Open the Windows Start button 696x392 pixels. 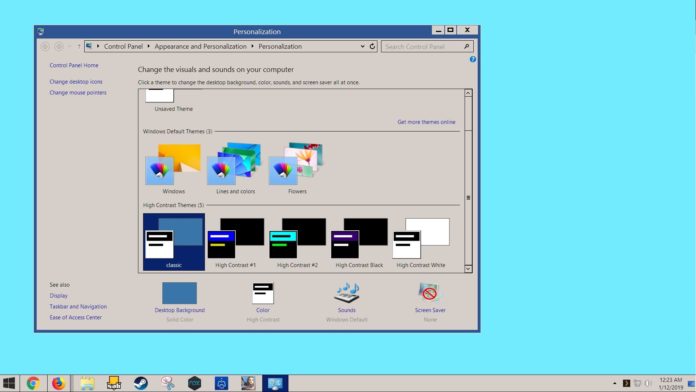pyautogui.click(x=9, y=383)
